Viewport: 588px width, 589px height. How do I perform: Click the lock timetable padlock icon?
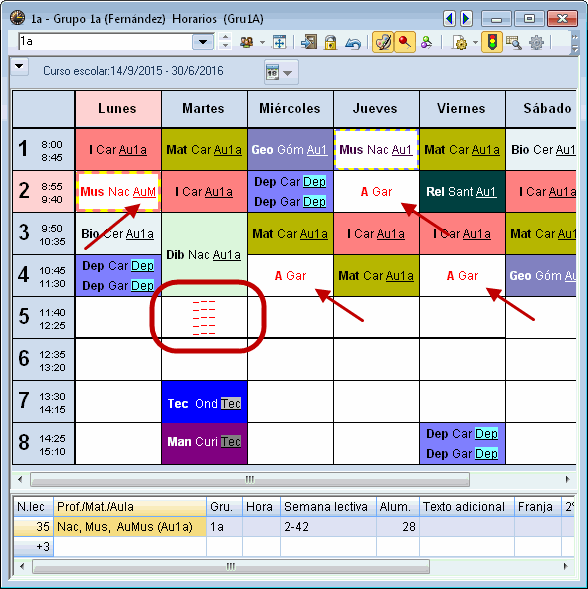(330, 42)
